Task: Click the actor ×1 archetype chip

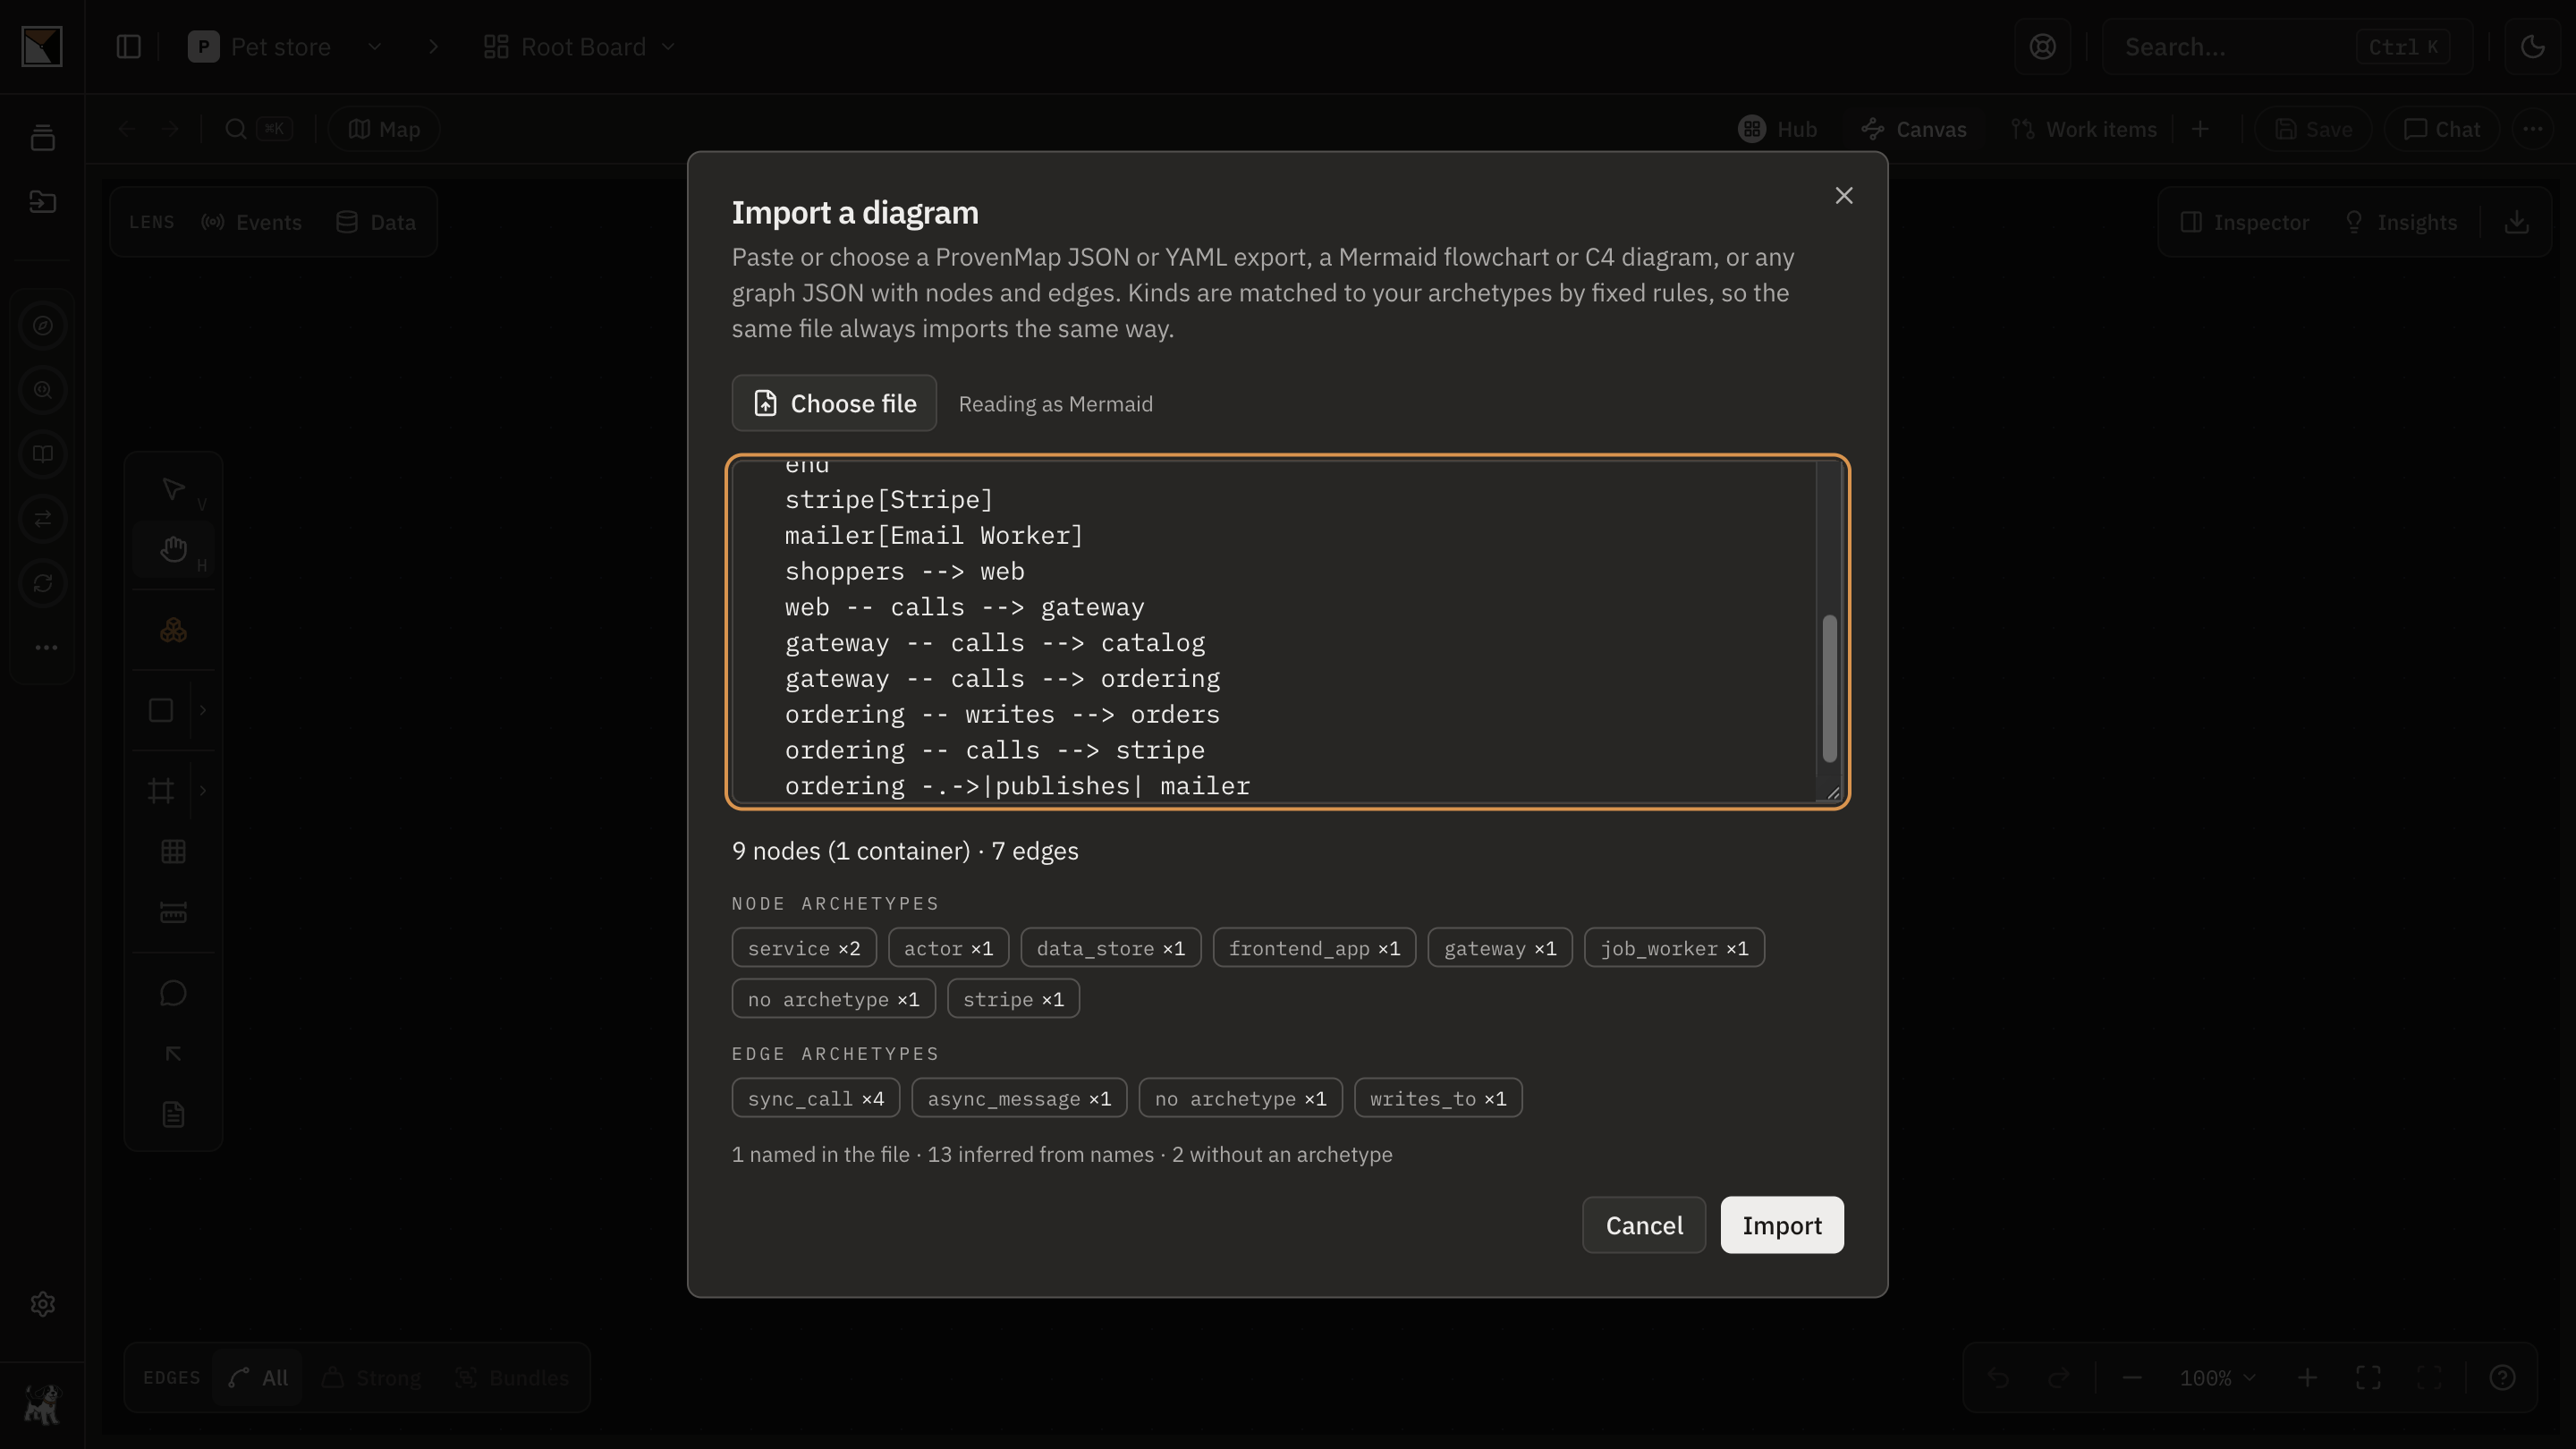Action: click(x=948, y=948)
